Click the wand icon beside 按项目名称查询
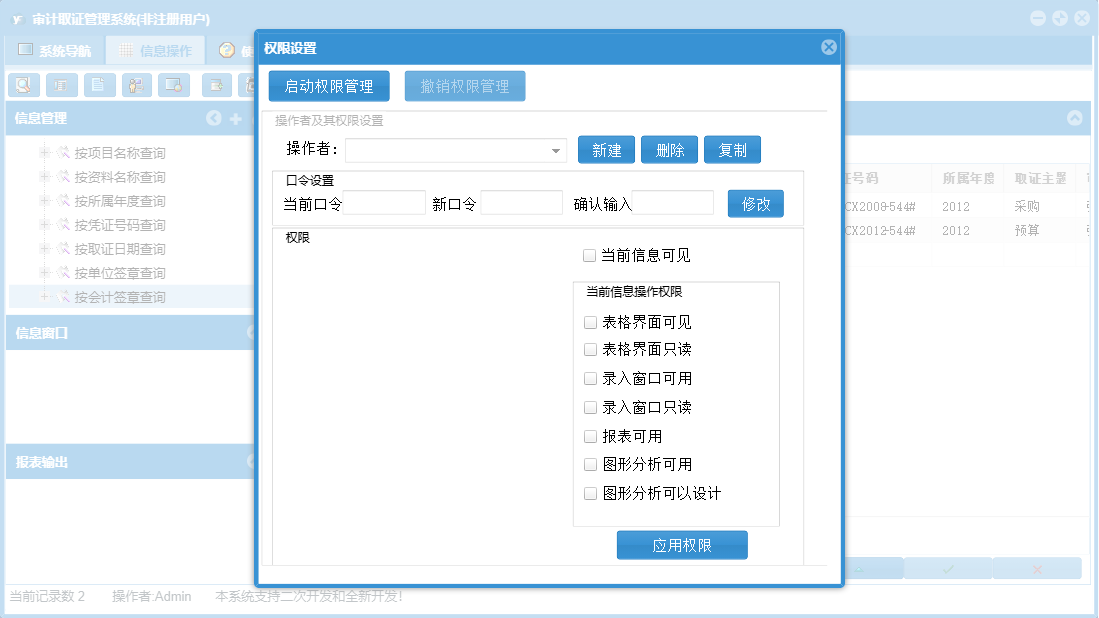This screenshot has height=618, width=1099. [x=63, y=153]
